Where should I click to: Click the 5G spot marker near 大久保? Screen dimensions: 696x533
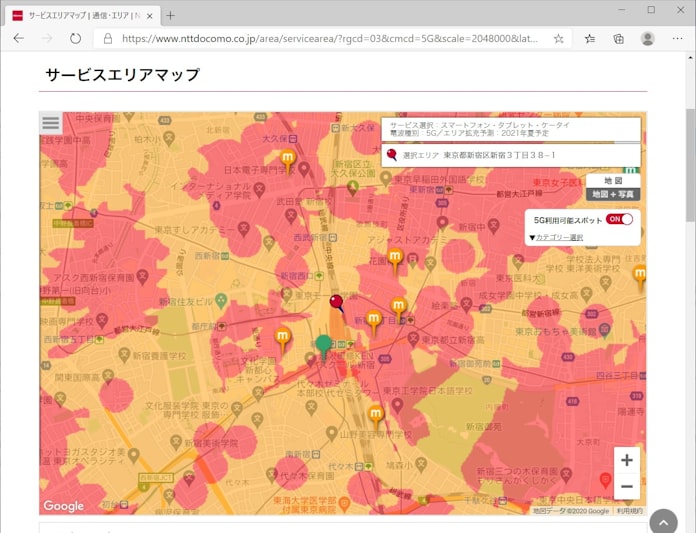click(288, 160)
